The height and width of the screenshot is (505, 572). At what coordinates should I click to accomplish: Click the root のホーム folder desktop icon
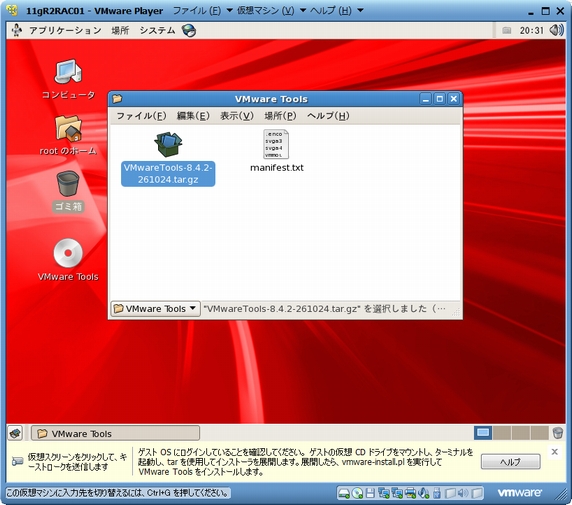click(x=68, y=128)
